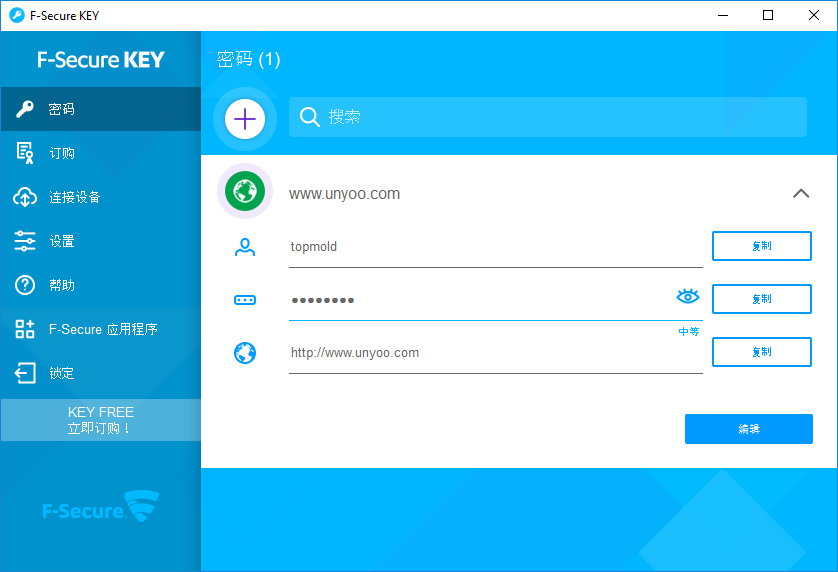Screen dimensions: 838x572
Task: Click the user icon next to topmold
Action: tap(245, 247)
